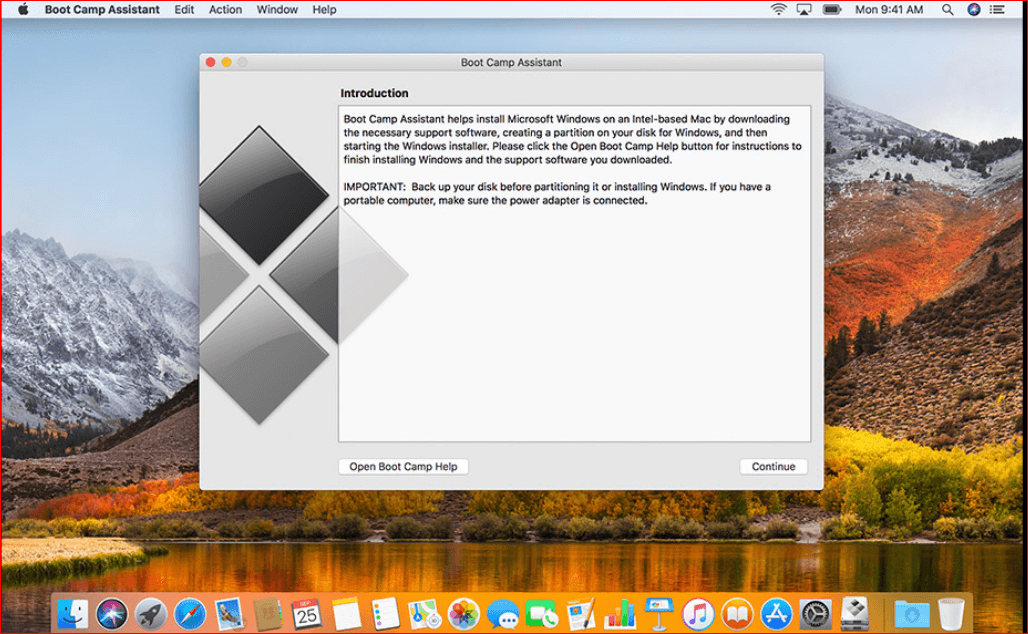1028x634 pixels.
Task: Click AirPlay display icon in menu bar
Action: click(x=804, y=9)
